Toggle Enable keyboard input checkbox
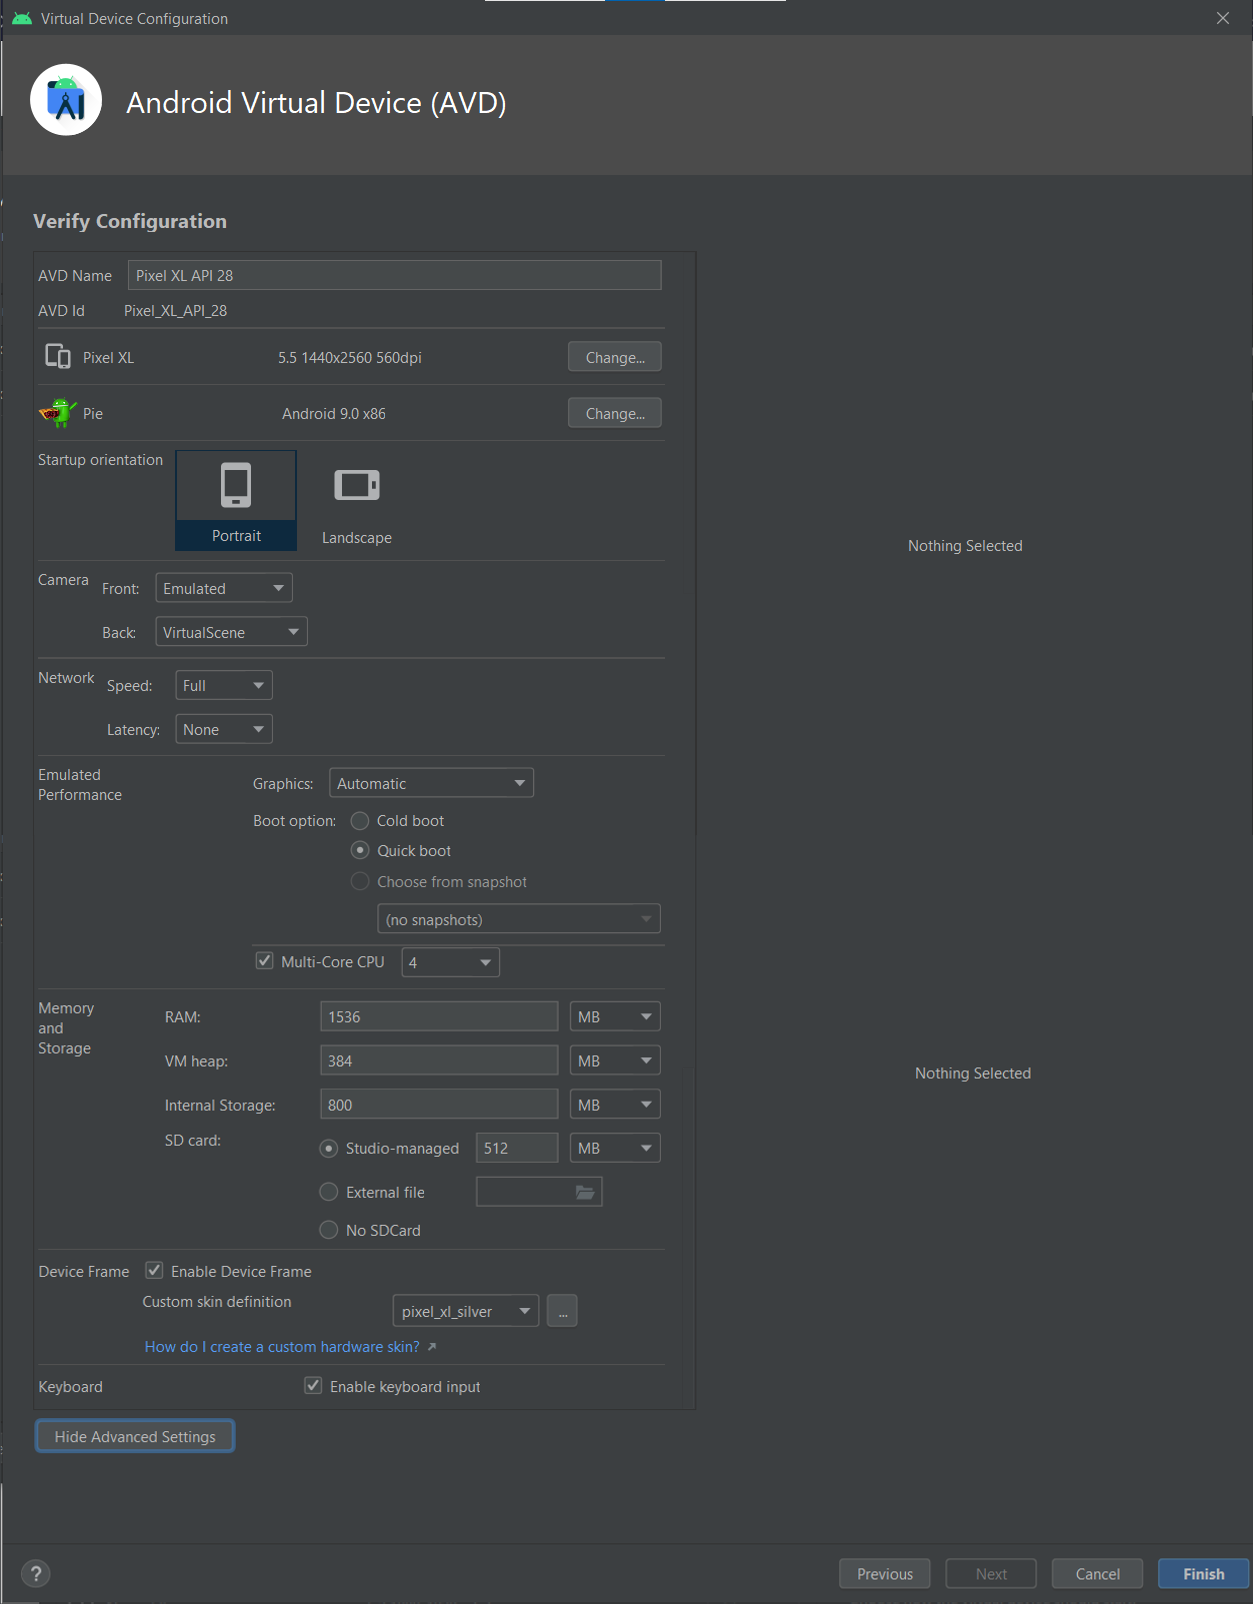Image resolution: width=1253 pixels, height=1604 pixels. coord(313,1386)
